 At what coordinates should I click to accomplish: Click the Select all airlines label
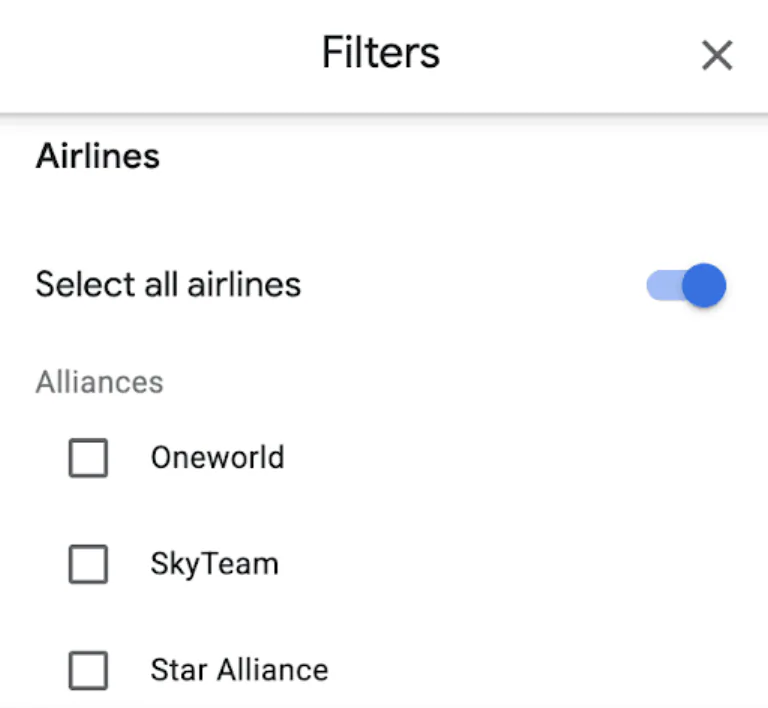[x=168, y=285]
